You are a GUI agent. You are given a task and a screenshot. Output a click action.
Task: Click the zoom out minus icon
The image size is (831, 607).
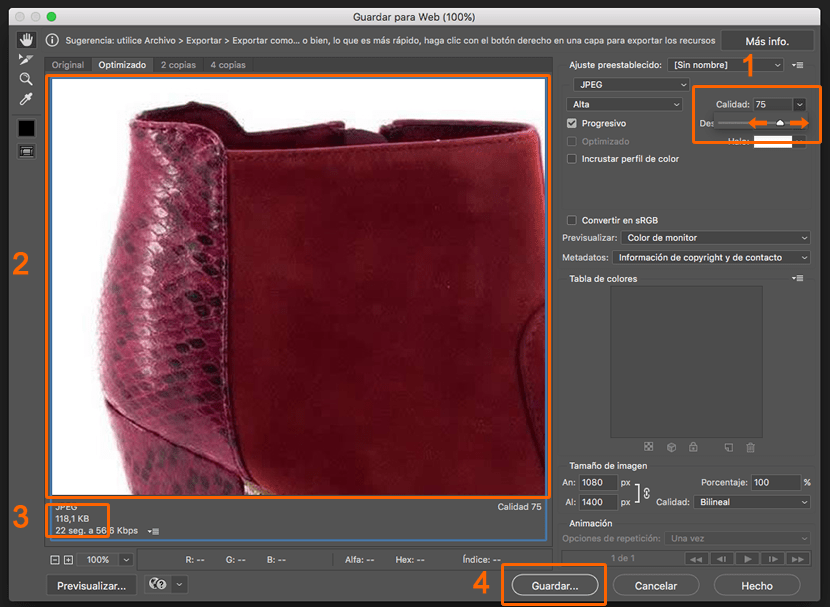point(55,560)
